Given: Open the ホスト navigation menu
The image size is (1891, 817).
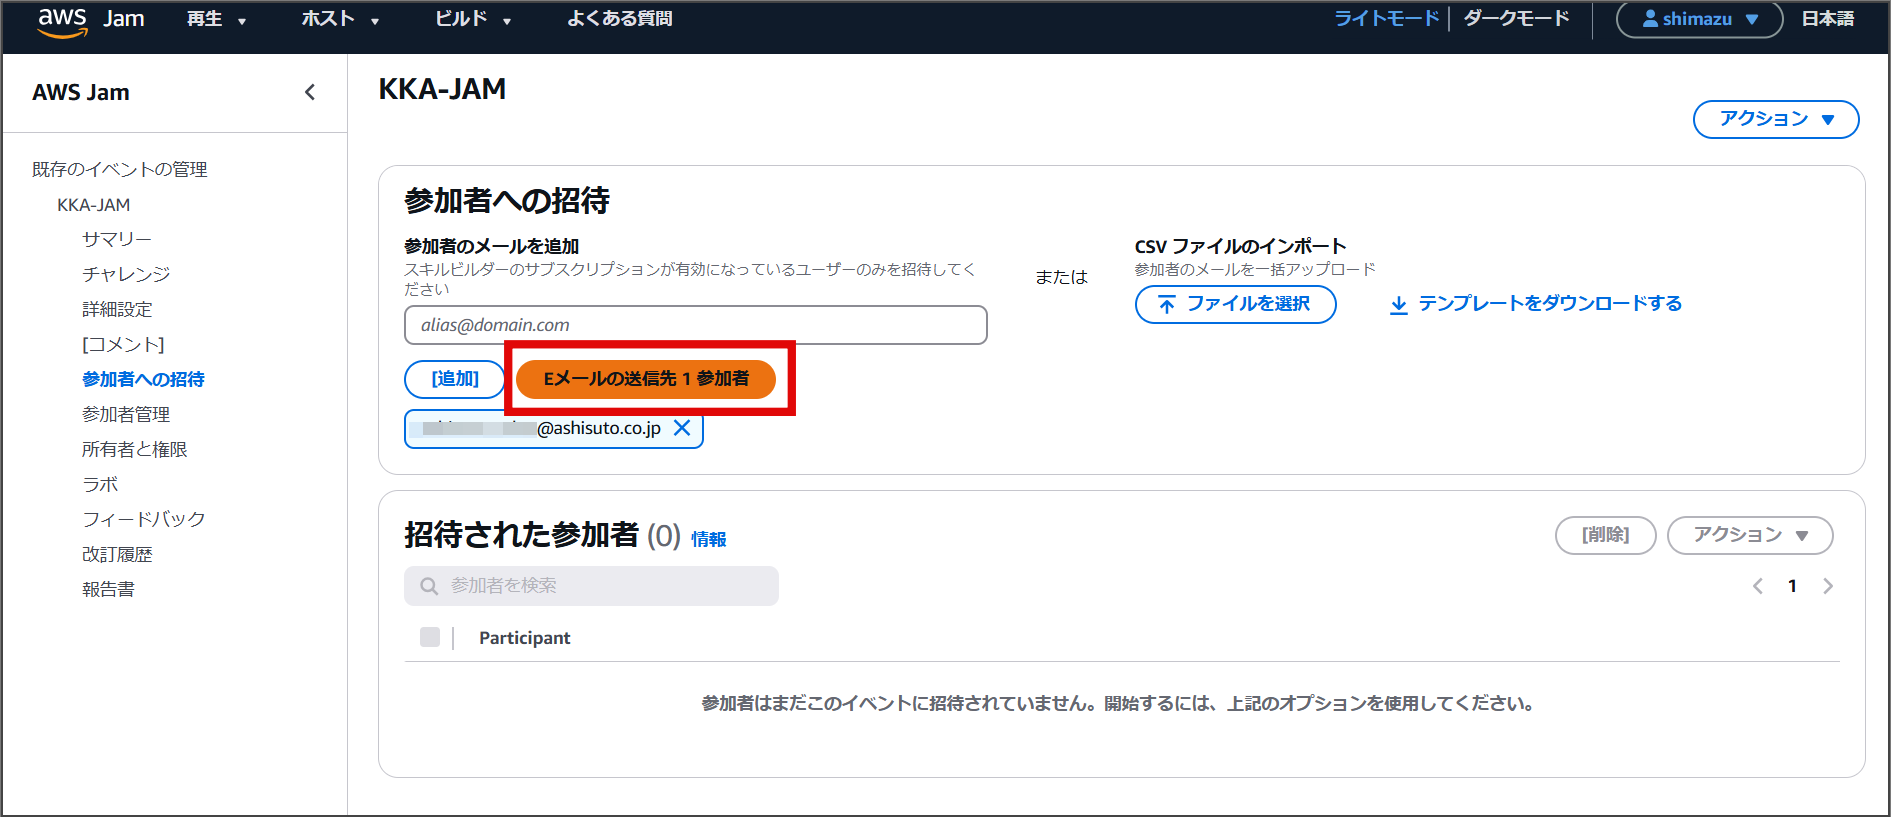Looking at the screenshot, I should pos(340,19).
